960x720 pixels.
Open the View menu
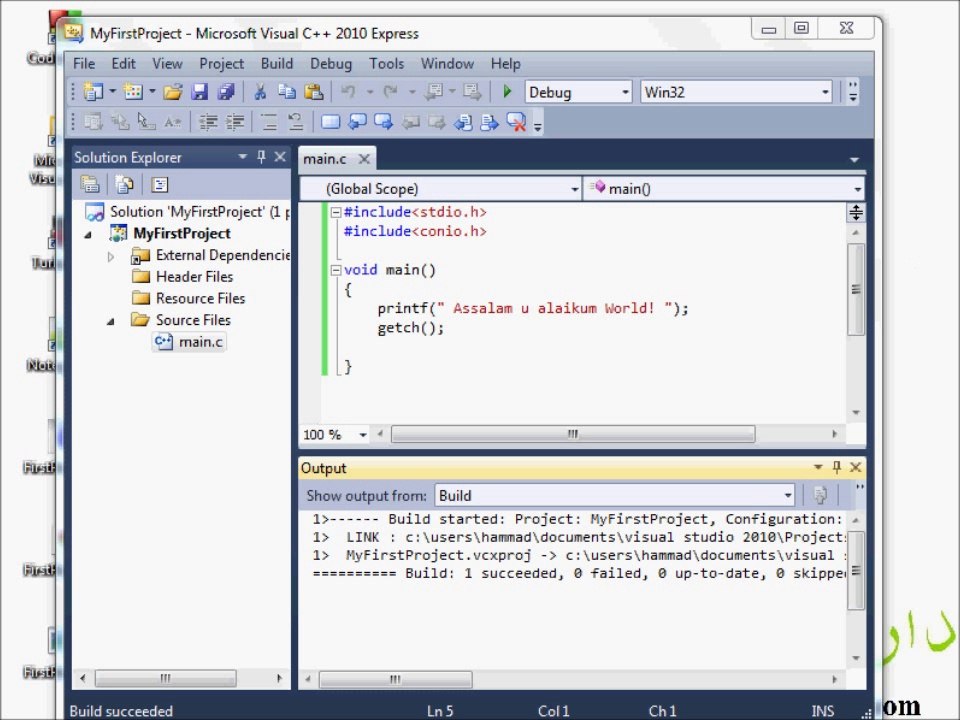(x=167, y=64)
